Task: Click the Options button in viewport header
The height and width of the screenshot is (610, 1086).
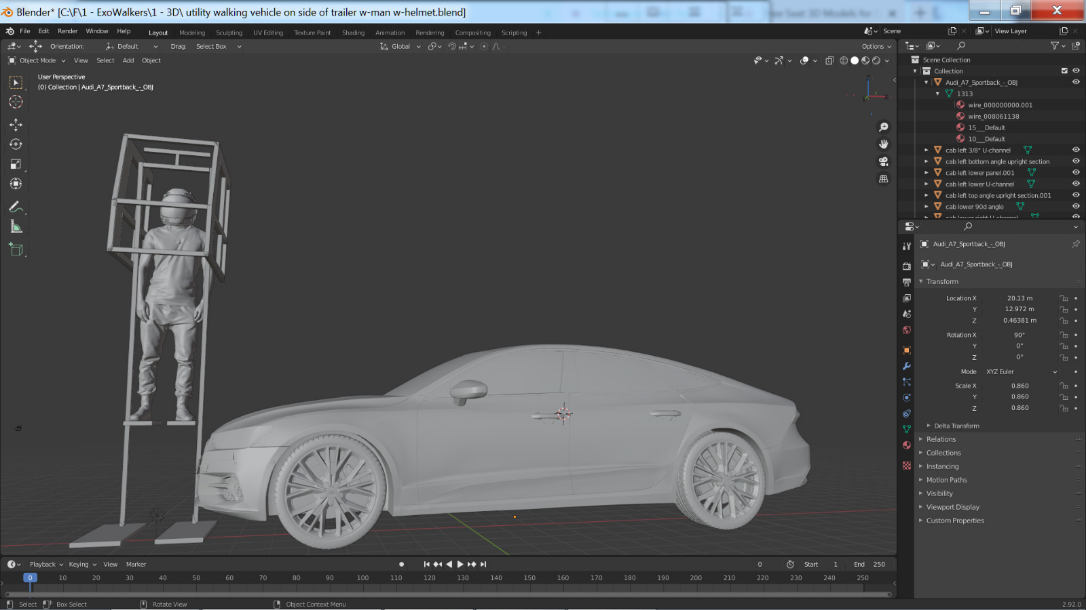Action: [x=874, y=46]
